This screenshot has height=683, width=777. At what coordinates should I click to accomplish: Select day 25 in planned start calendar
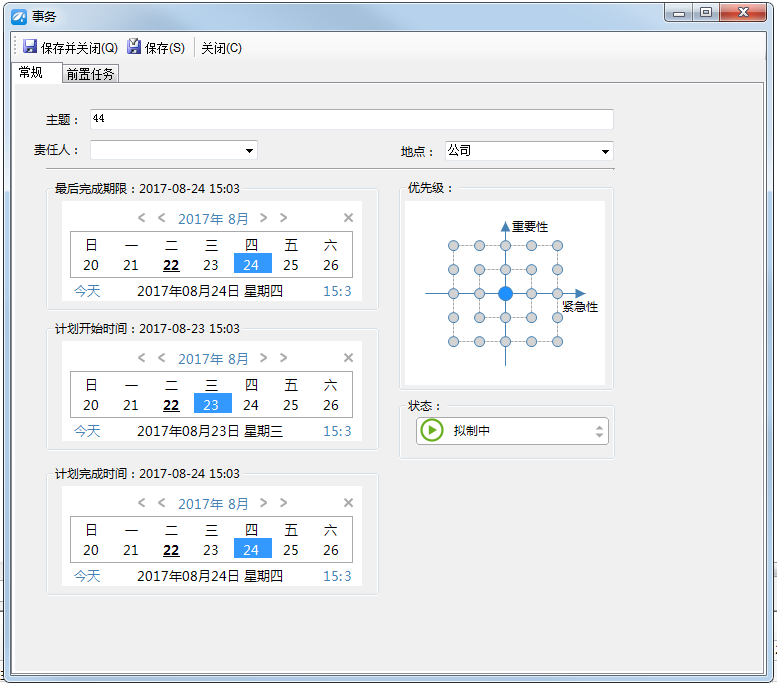click(x=291, y=405)
